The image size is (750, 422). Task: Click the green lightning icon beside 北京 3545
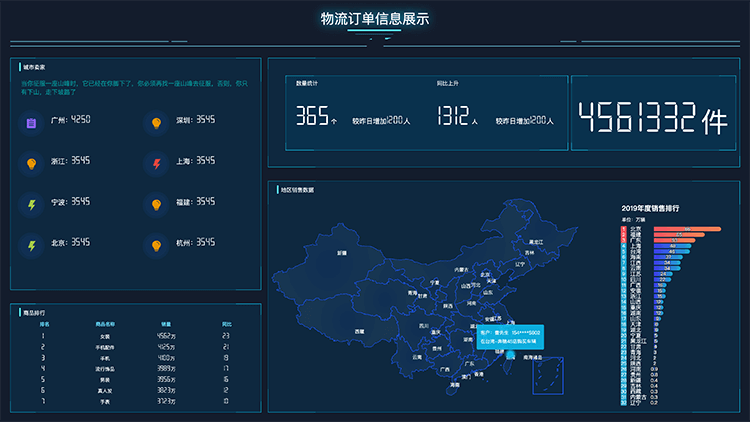(x=31, y=246)
